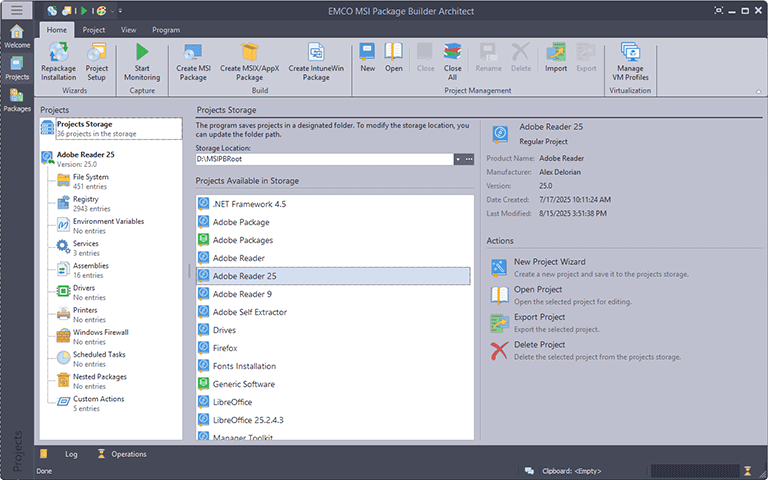
Task: Switch to the Project ribbon tab
Action: click(x=94, y=30)
